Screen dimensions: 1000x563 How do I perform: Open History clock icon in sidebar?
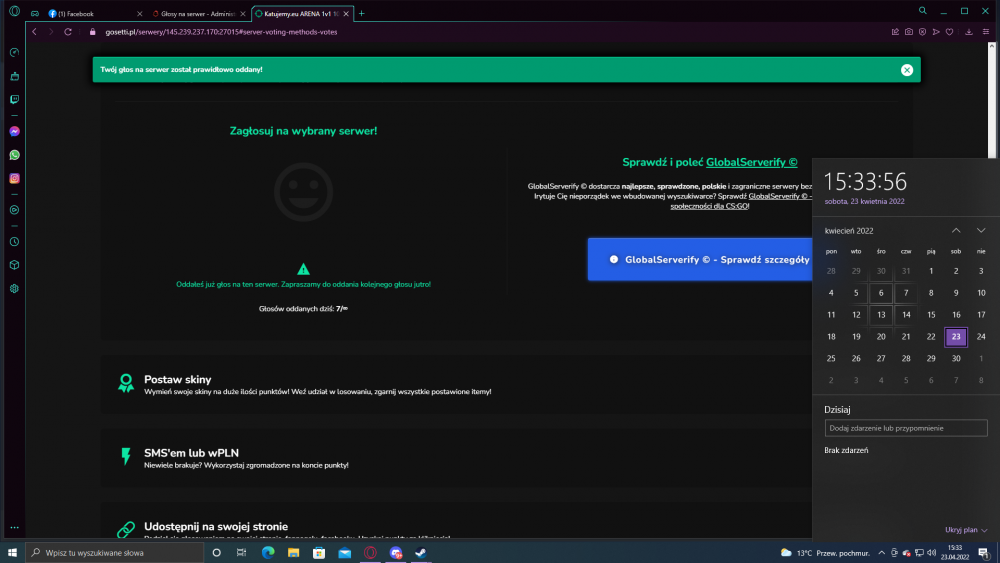click(15, 242)
